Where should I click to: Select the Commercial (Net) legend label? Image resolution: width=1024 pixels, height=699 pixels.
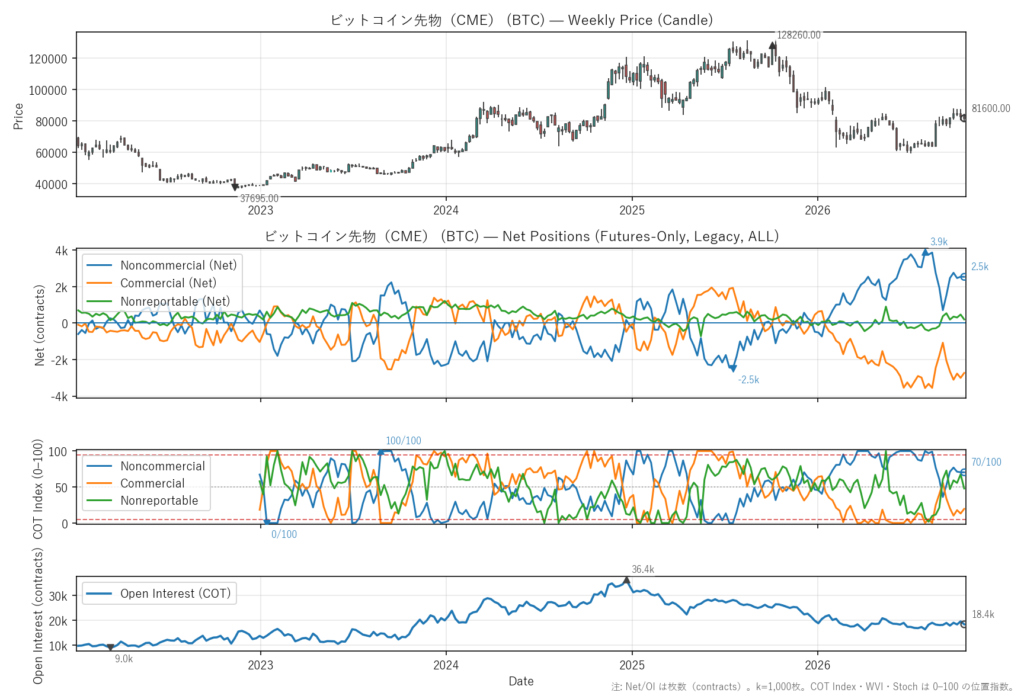point(168,283)
